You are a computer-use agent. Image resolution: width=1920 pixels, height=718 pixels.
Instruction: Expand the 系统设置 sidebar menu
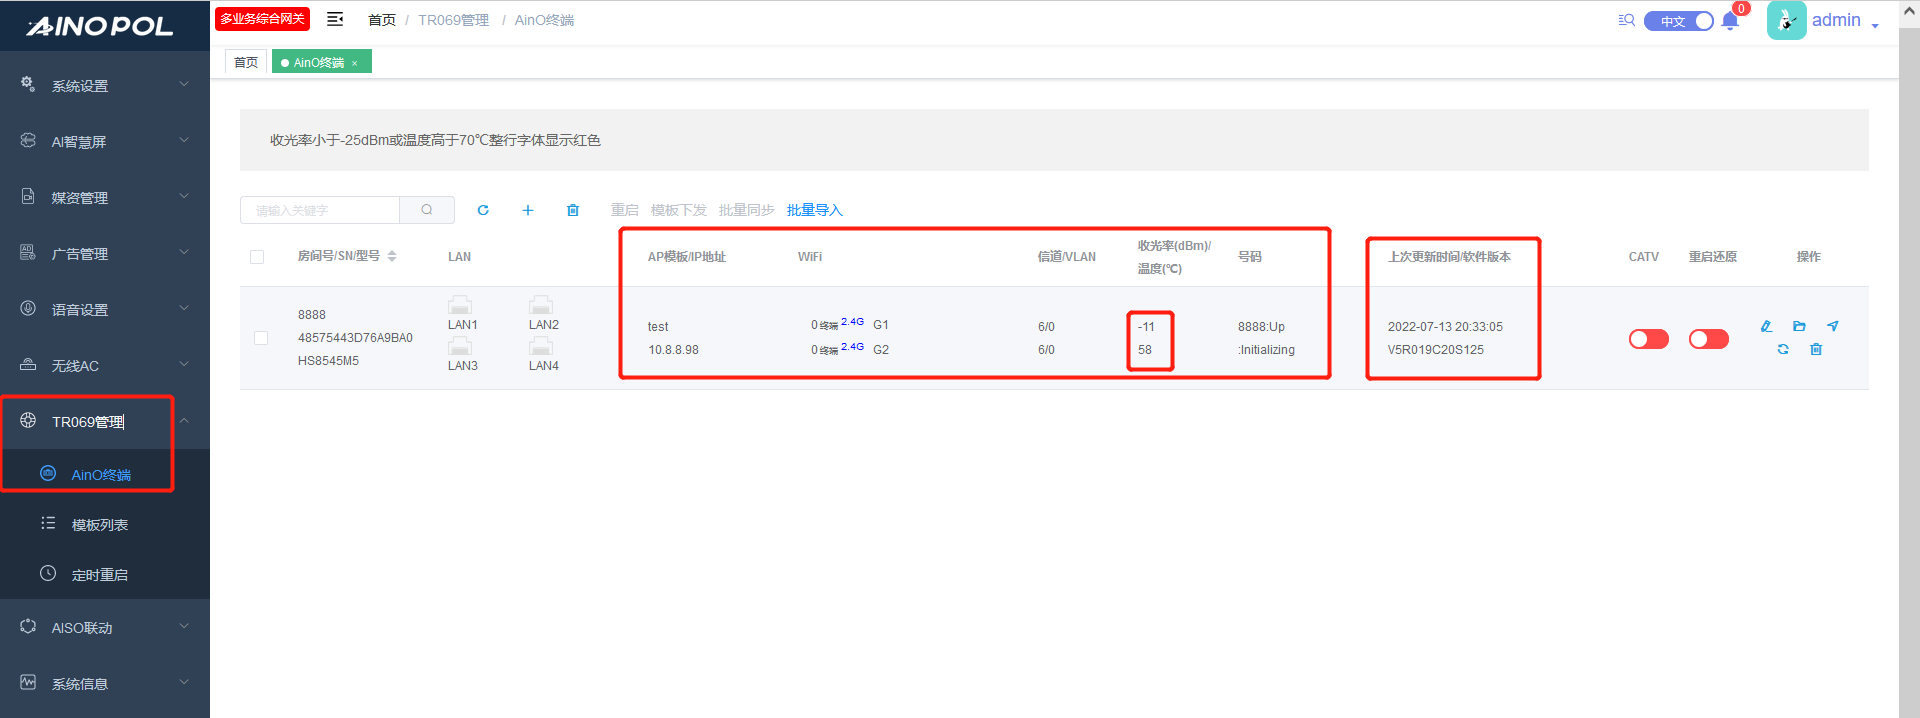(105, 86)
